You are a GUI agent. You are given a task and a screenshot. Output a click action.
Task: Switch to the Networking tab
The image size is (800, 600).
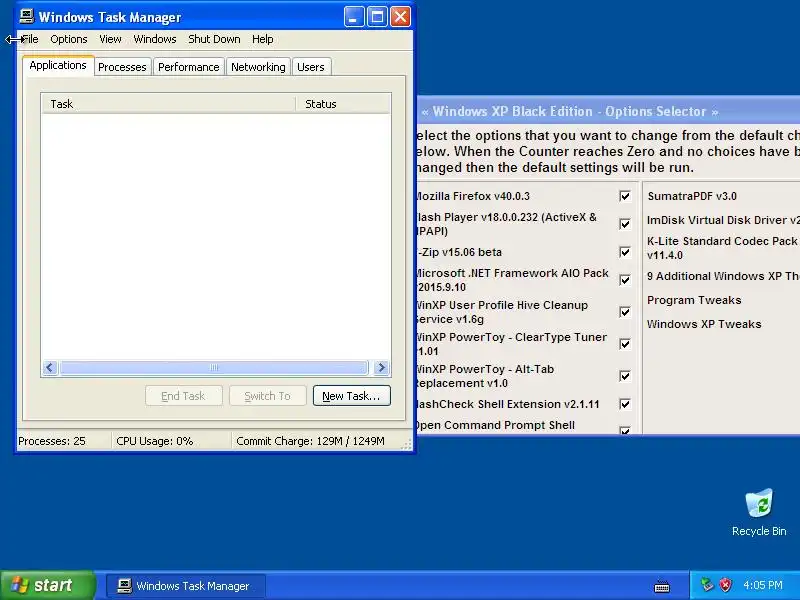click(x=258, y=67)
